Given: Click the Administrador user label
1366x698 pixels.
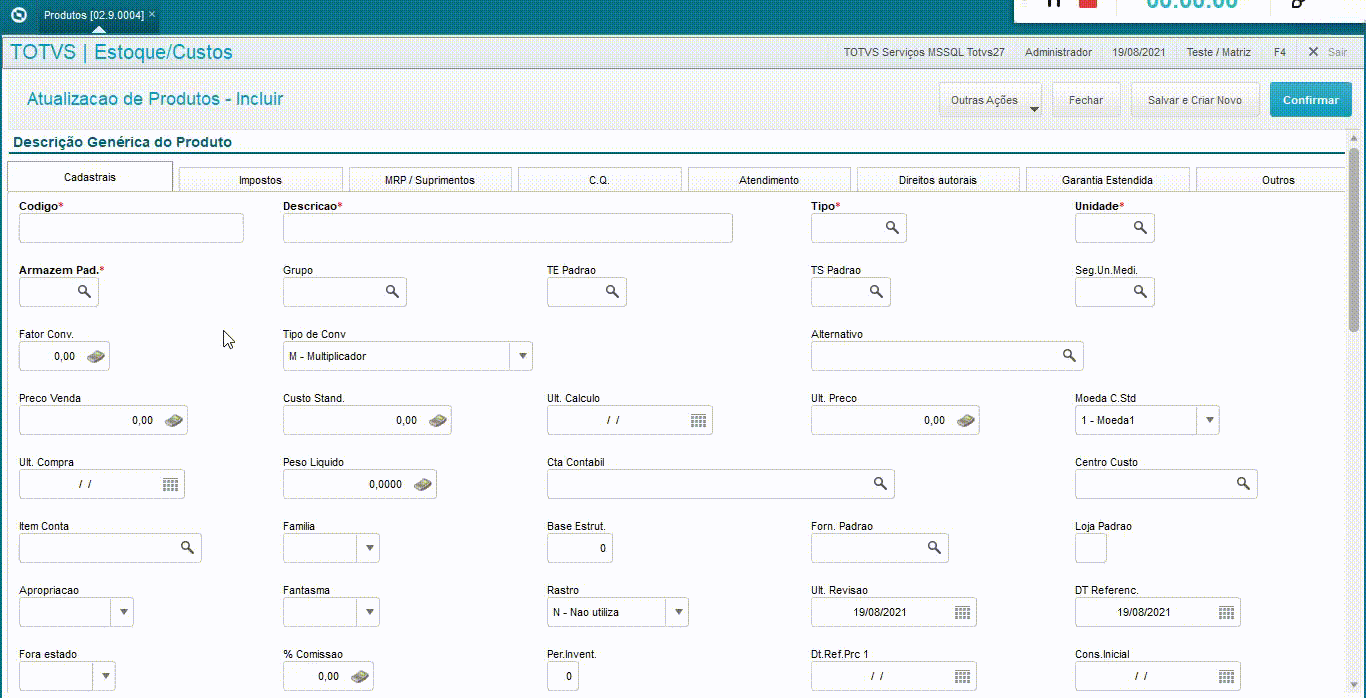Looking at the screenshot, I should point(1059,52).
